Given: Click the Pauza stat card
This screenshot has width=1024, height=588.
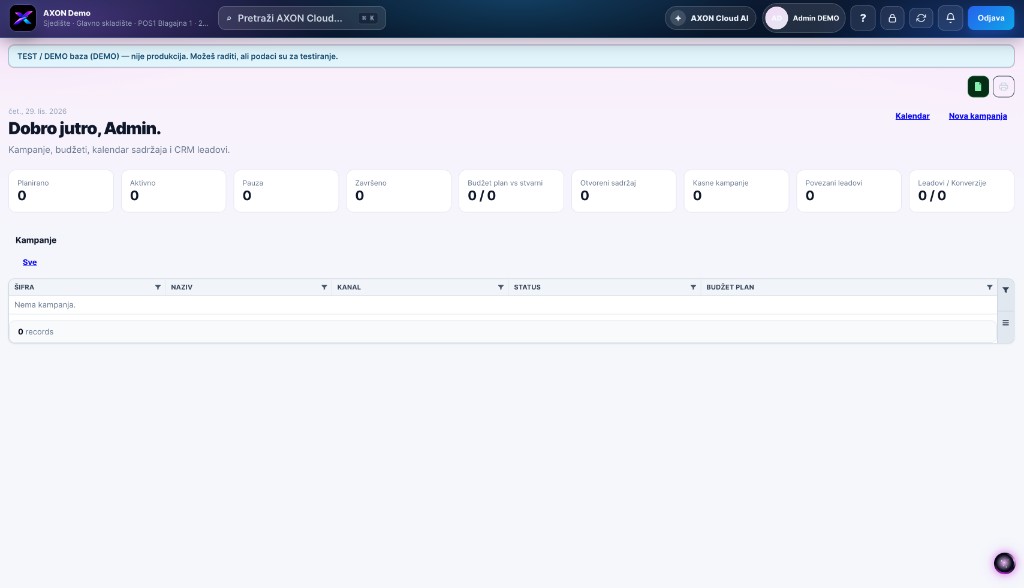Looking at the screenshot, I should 286,191.
